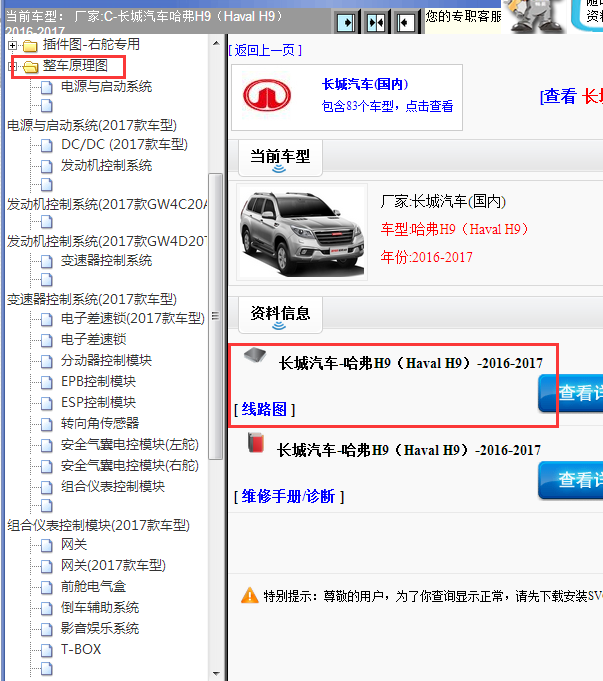This screenshot has height=681, width=603.
Task: Click the page icon beside EPB控制模块
Action: pyautogui.click(x=46, y=382)
